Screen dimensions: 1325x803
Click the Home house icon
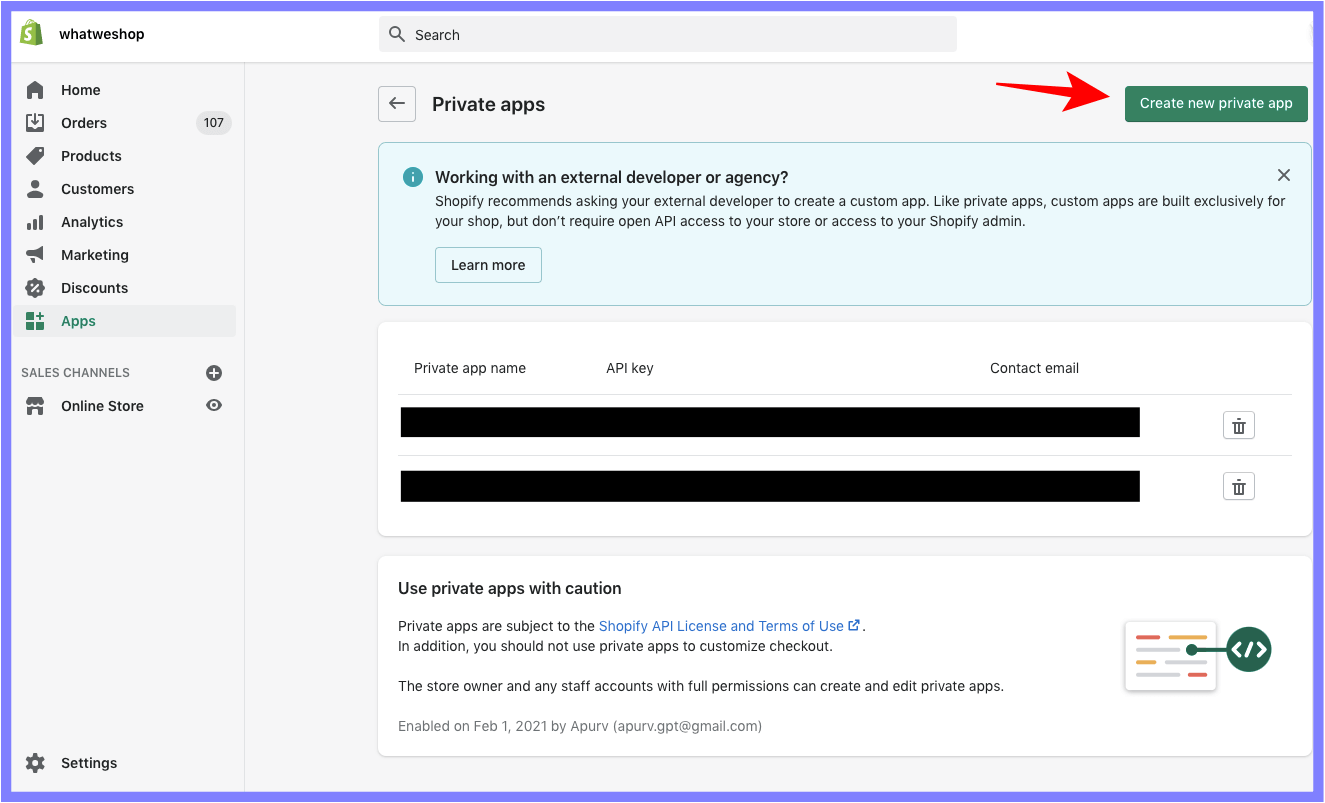[35, 90]
